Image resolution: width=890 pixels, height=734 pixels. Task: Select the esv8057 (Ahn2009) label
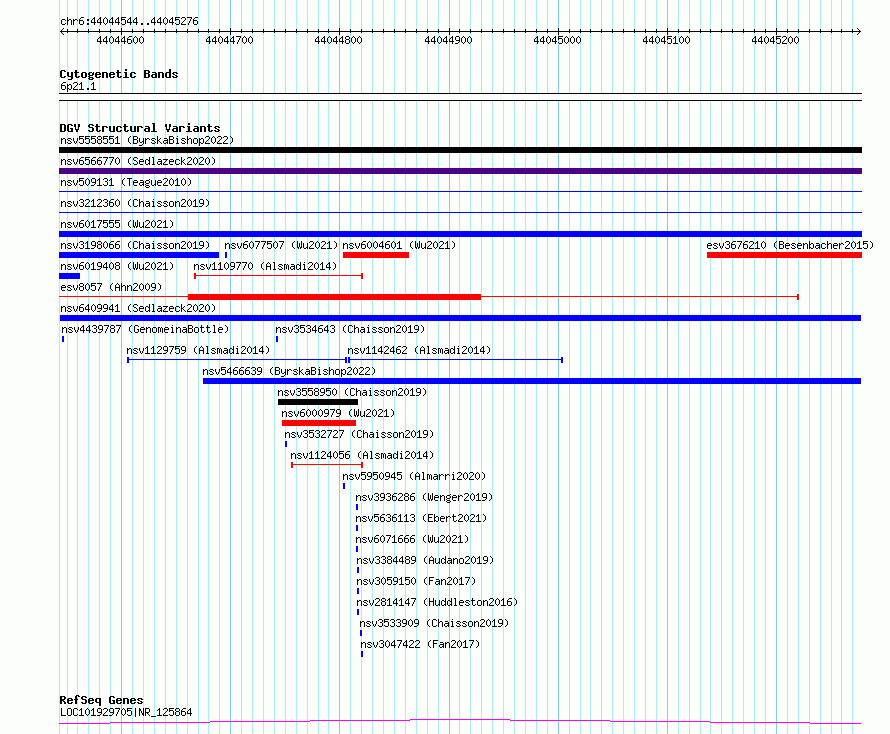pos(111,287)
